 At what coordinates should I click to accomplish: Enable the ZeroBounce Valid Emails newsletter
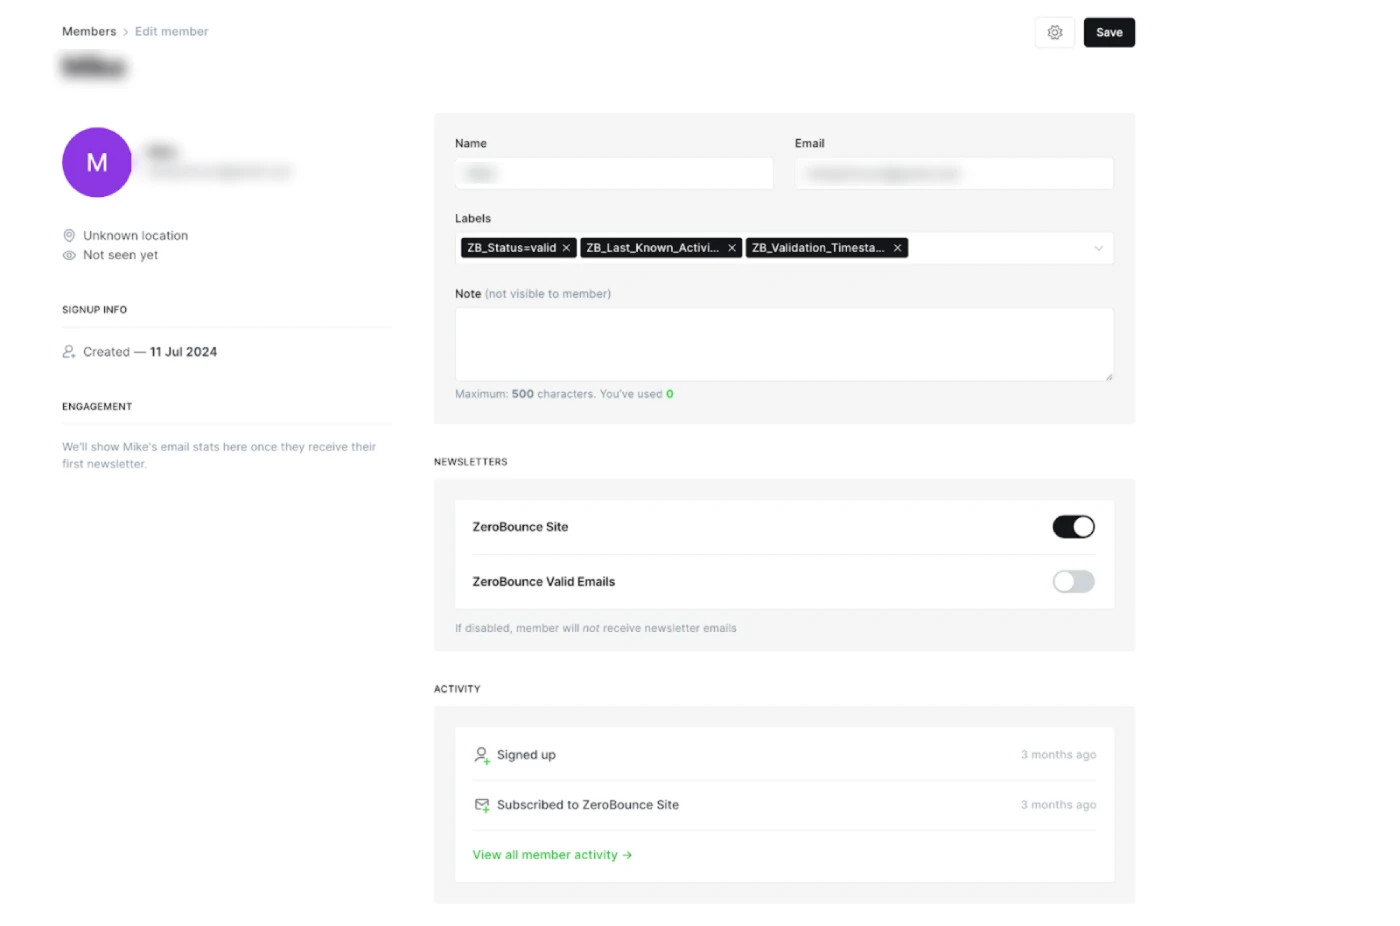1073,582
